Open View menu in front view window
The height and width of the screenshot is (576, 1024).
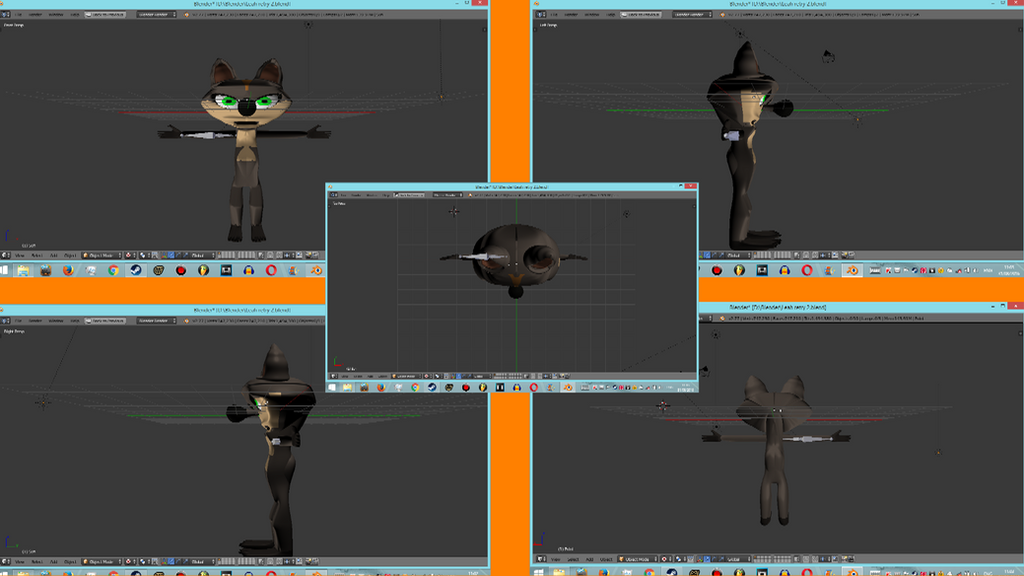pos(20,255)
